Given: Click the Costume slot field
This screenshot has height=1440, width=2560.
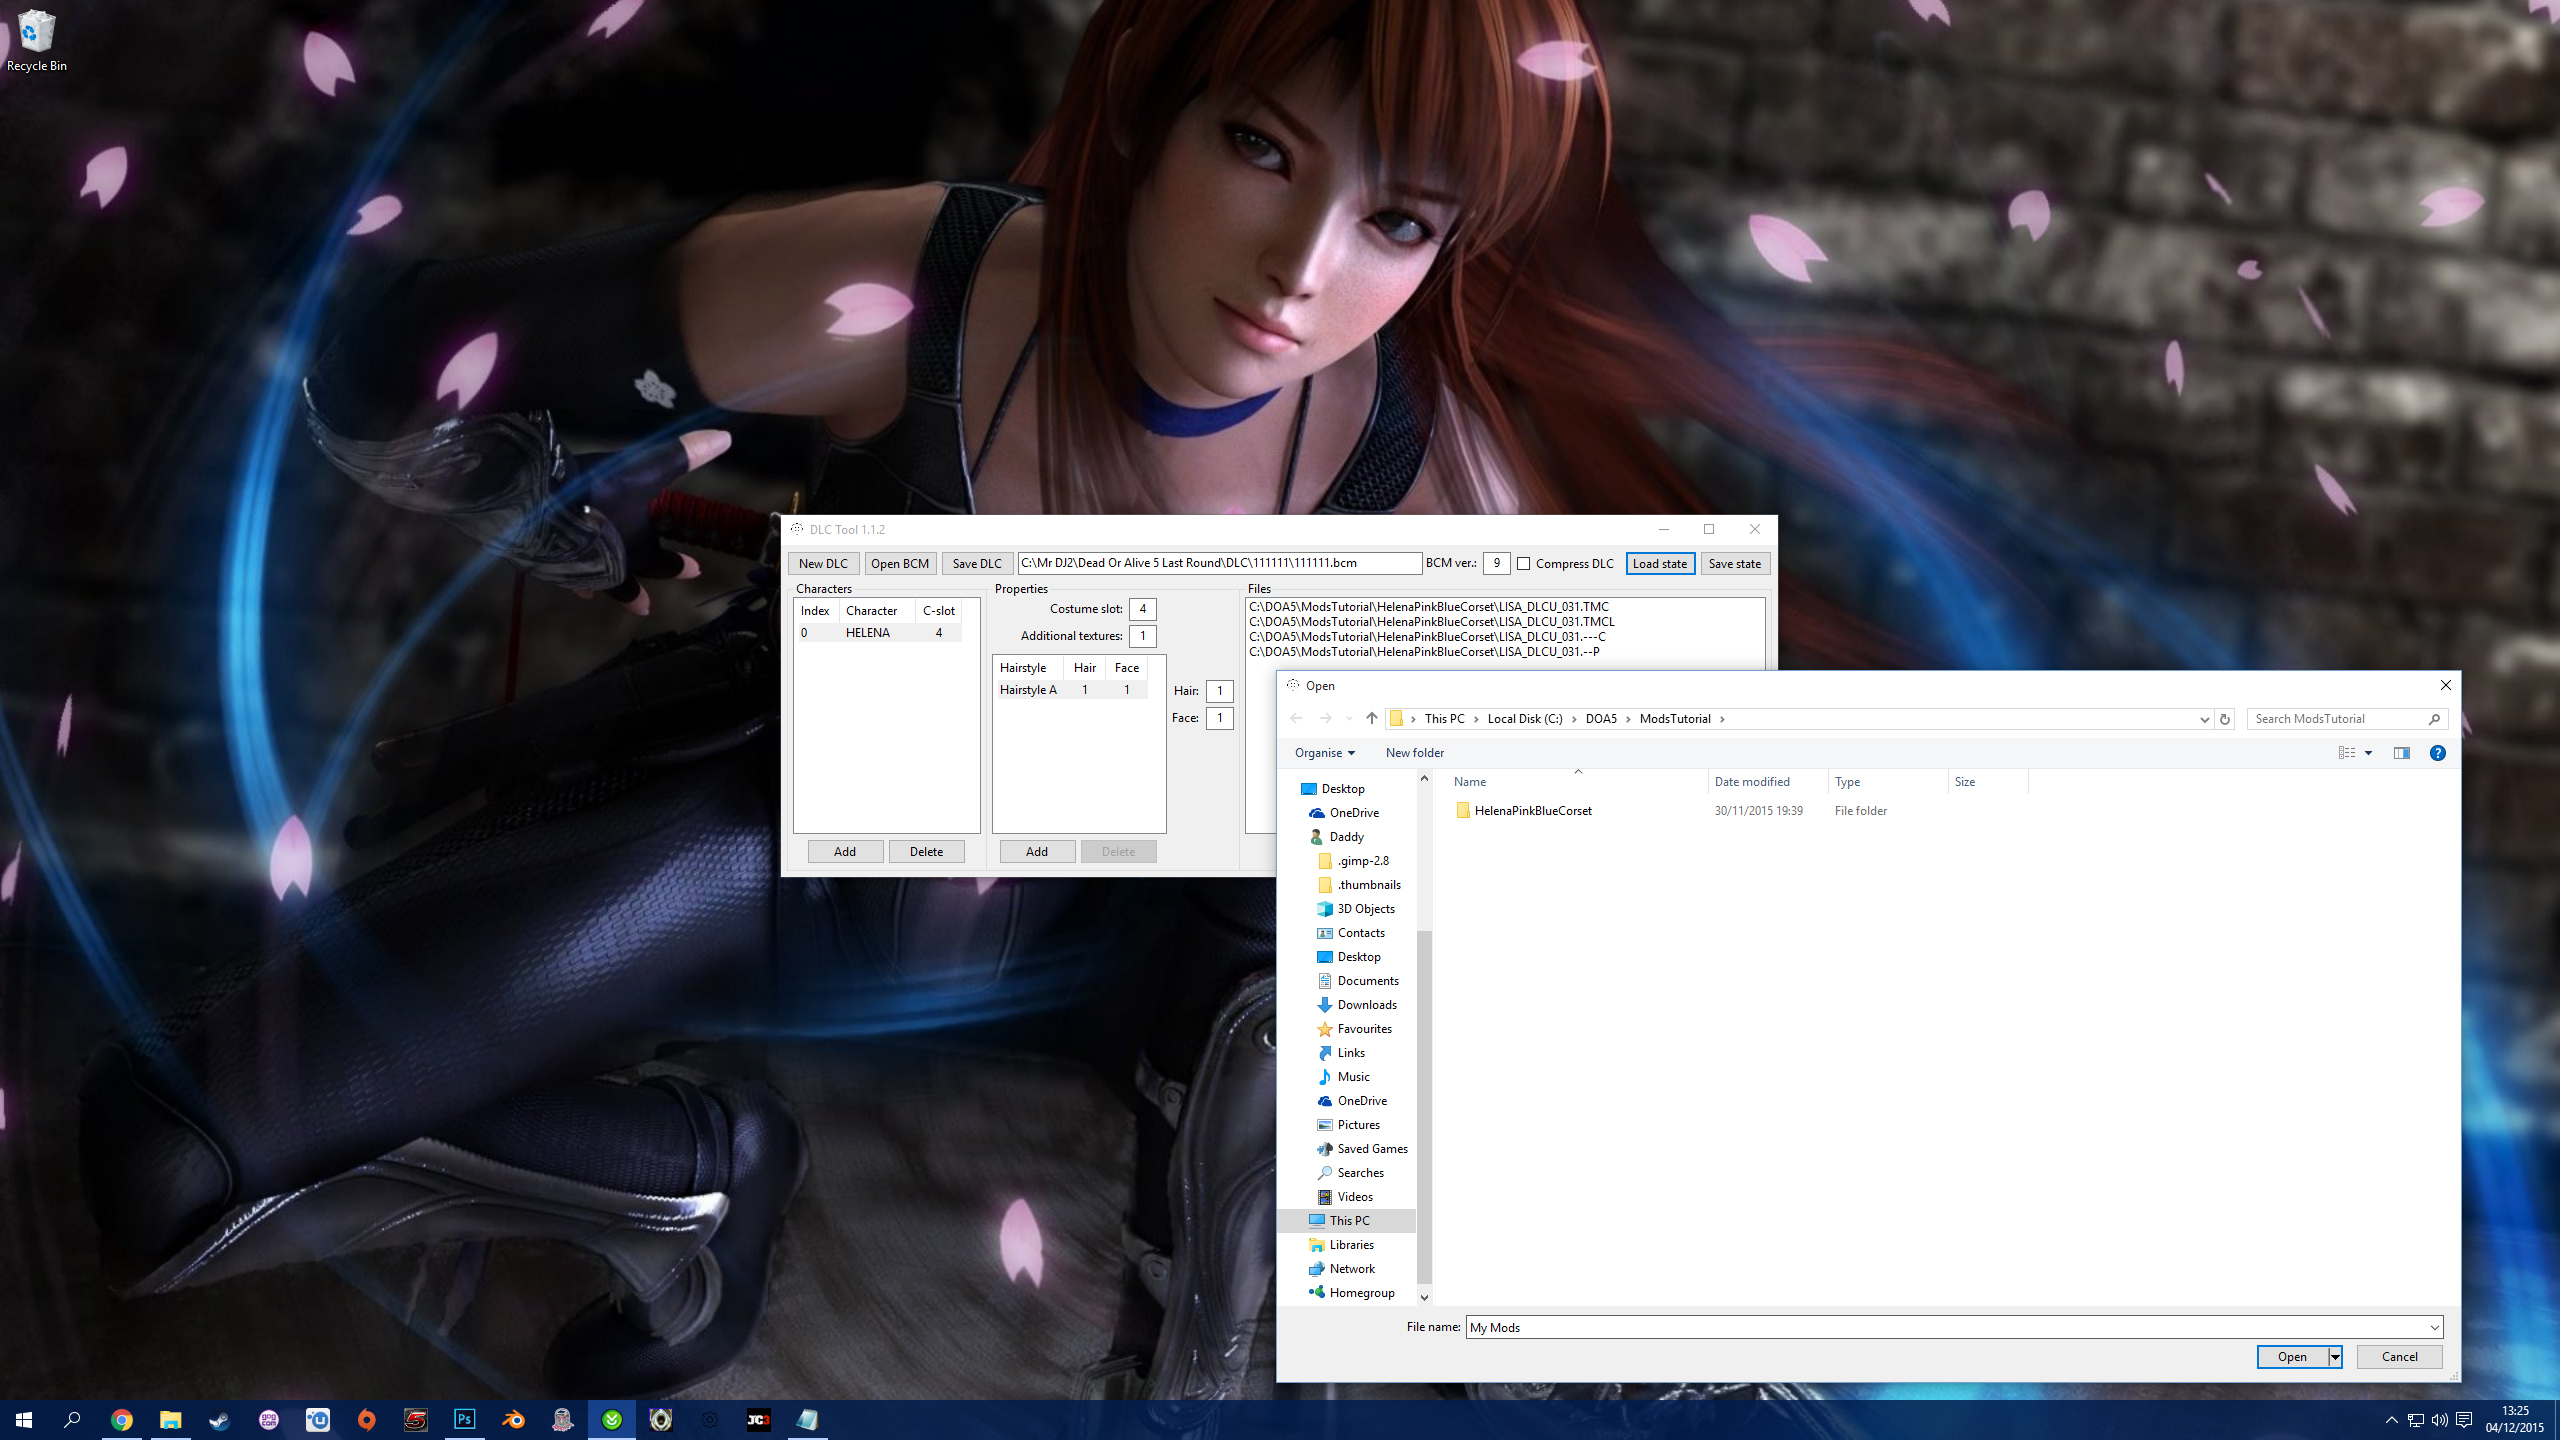Looking at the screenshot, I should click(x=1142, y=609).
